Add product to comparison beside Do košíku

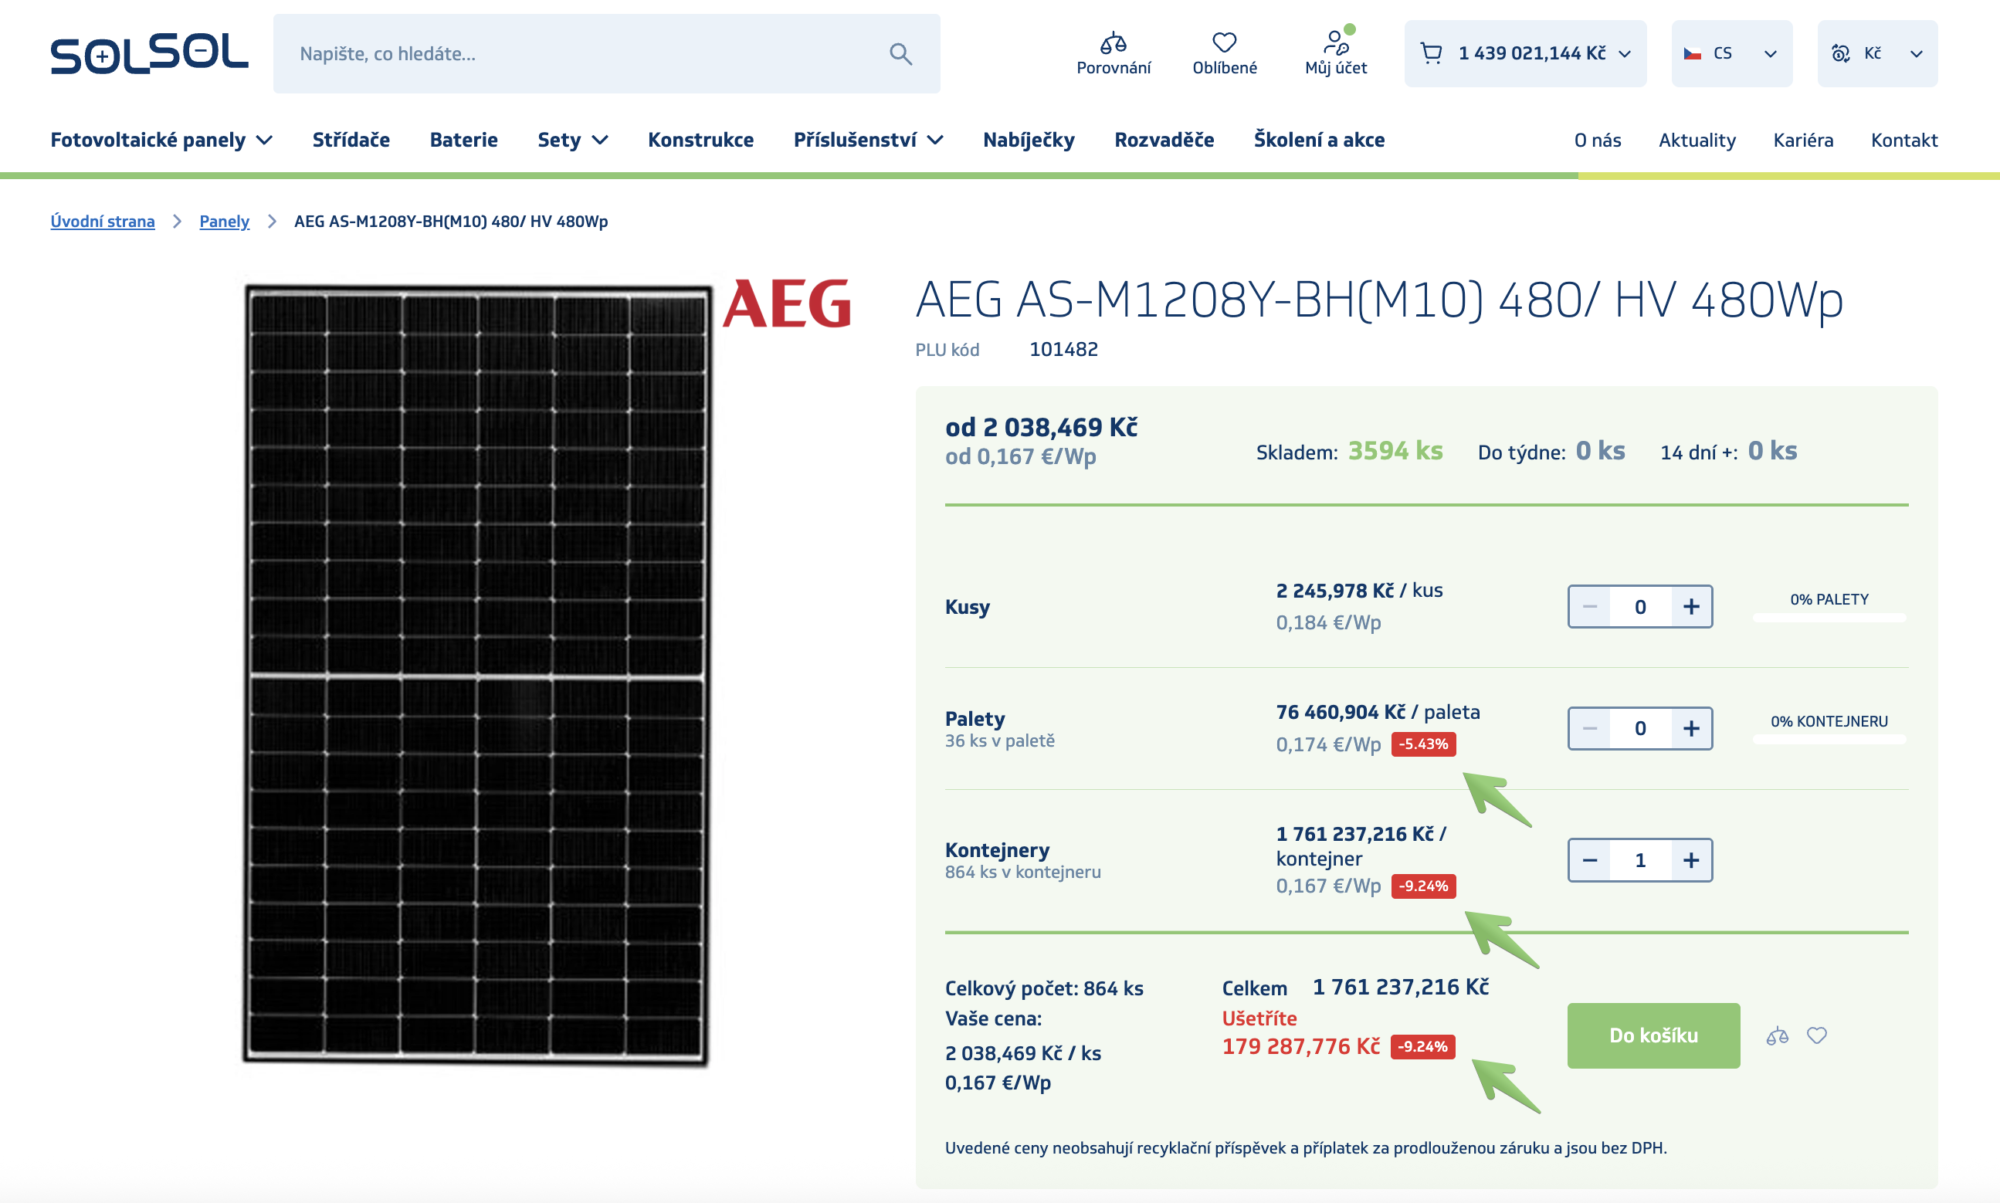click(x=1777, y=1036)
